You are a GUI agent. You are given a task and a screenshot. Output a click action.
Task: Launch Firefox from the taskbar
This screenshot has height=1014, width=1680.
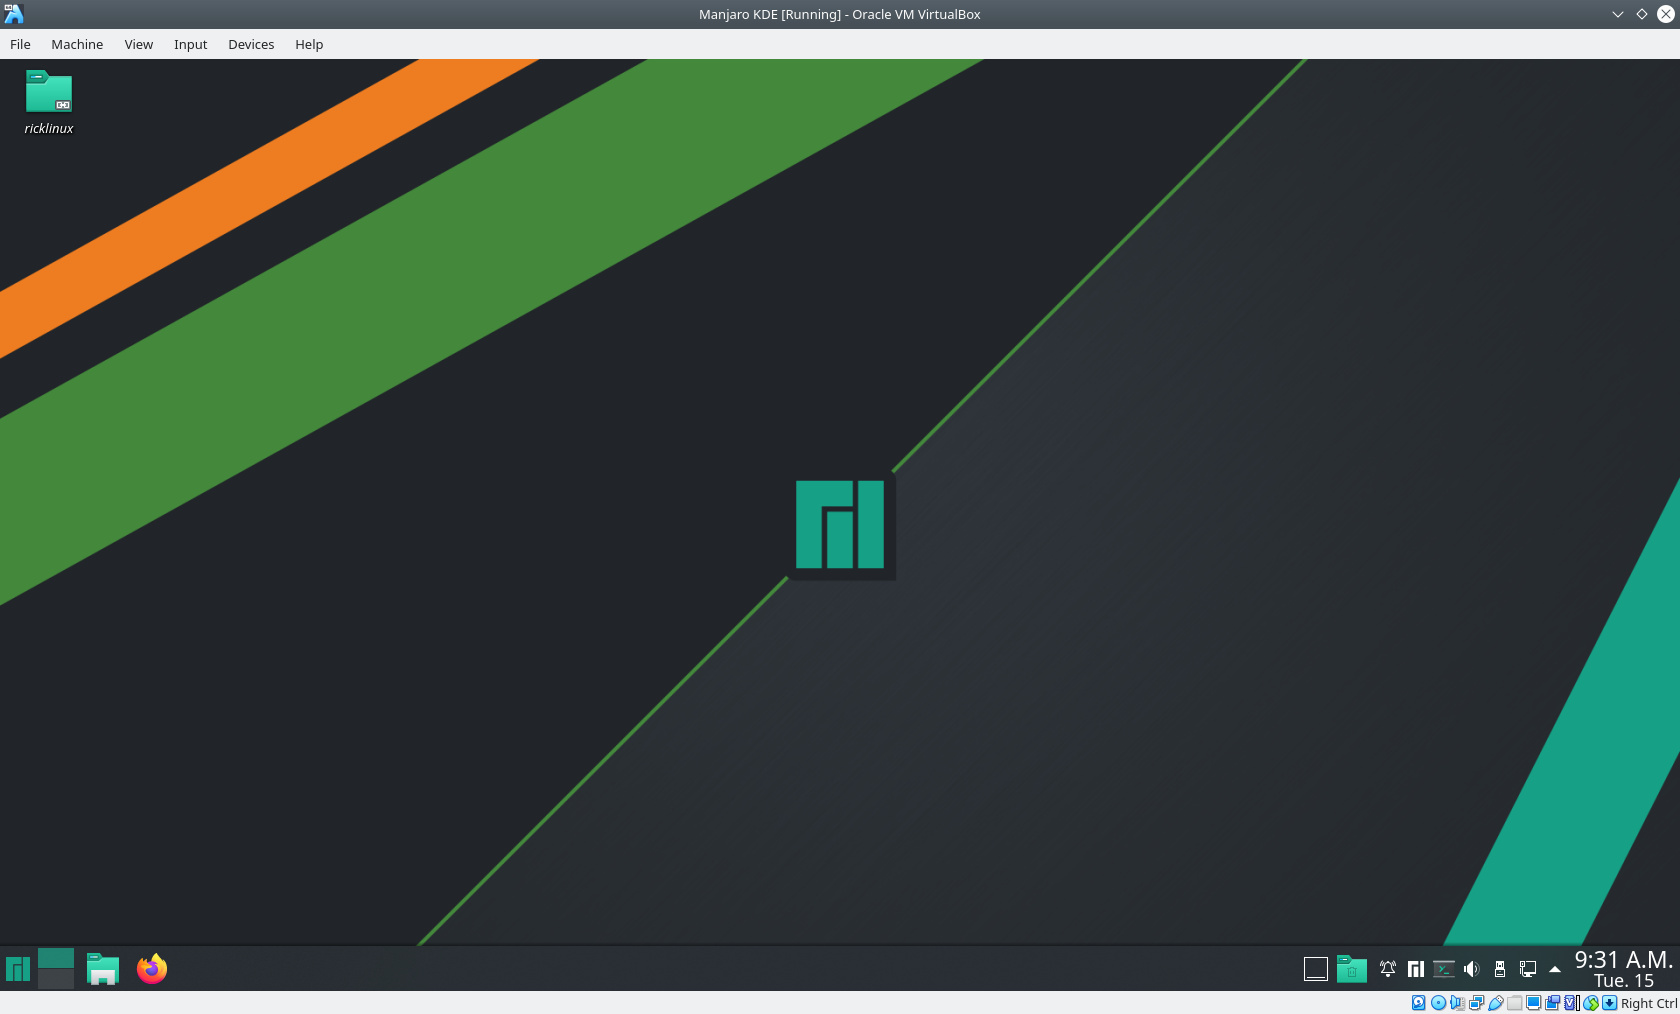[x=152, y=968]
